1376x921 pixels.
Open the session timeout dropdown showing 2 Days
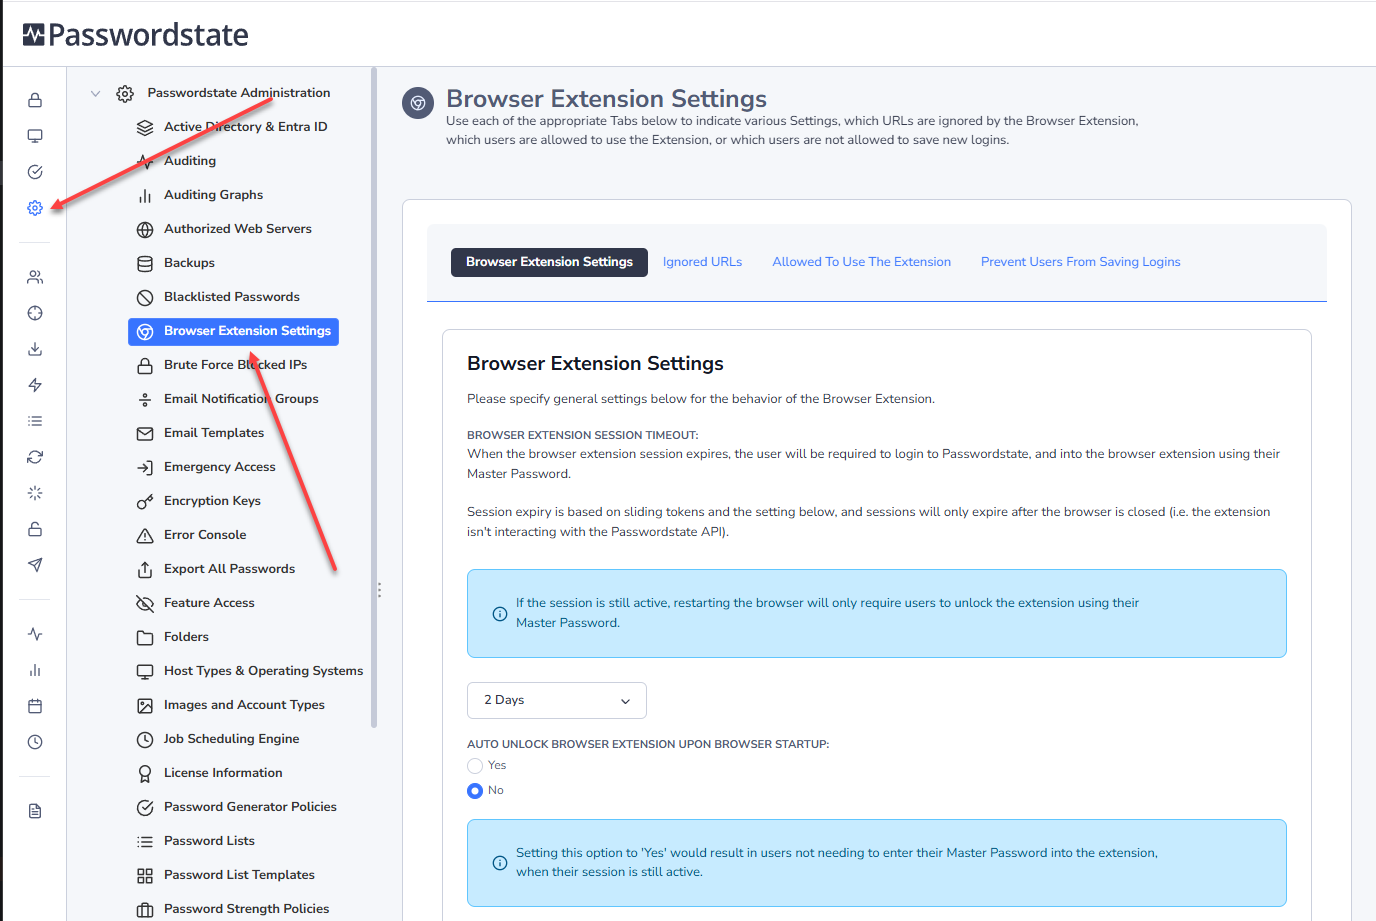[557, 700]
